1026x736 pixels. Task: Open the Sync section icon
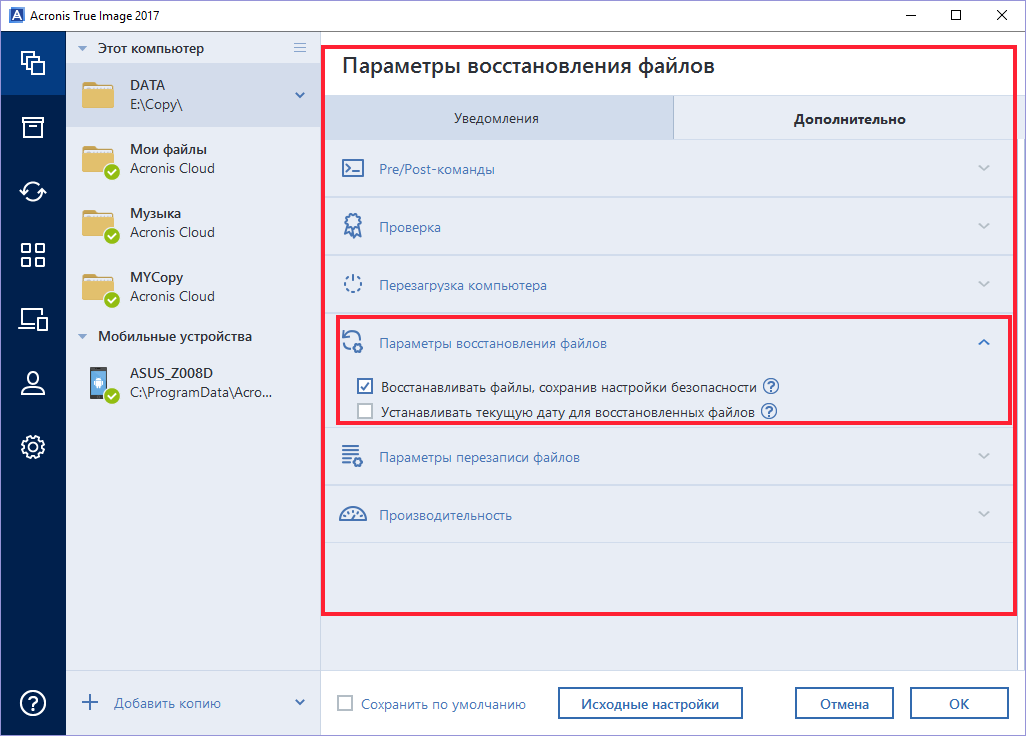tap(33, 191)
